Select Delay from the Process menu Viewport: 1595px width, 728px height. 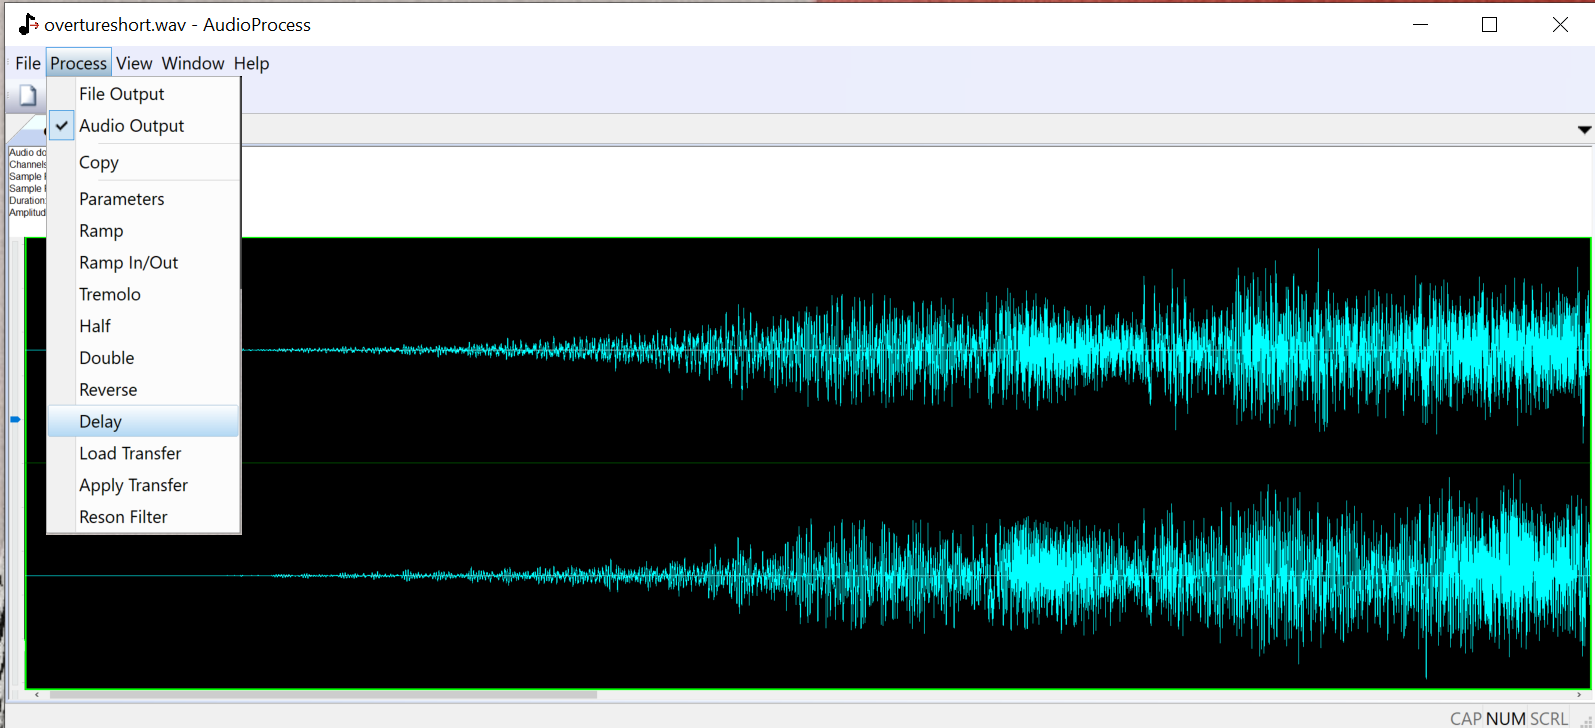pyautogui.click(x=101, y=422)
